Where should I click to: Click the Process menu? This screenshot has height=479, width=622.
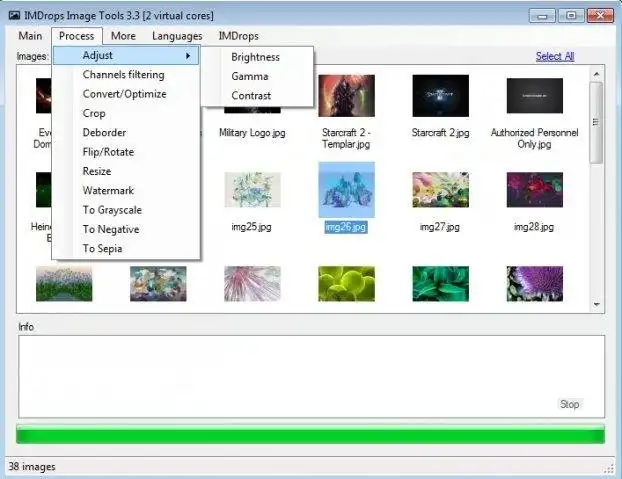[77, 36]
